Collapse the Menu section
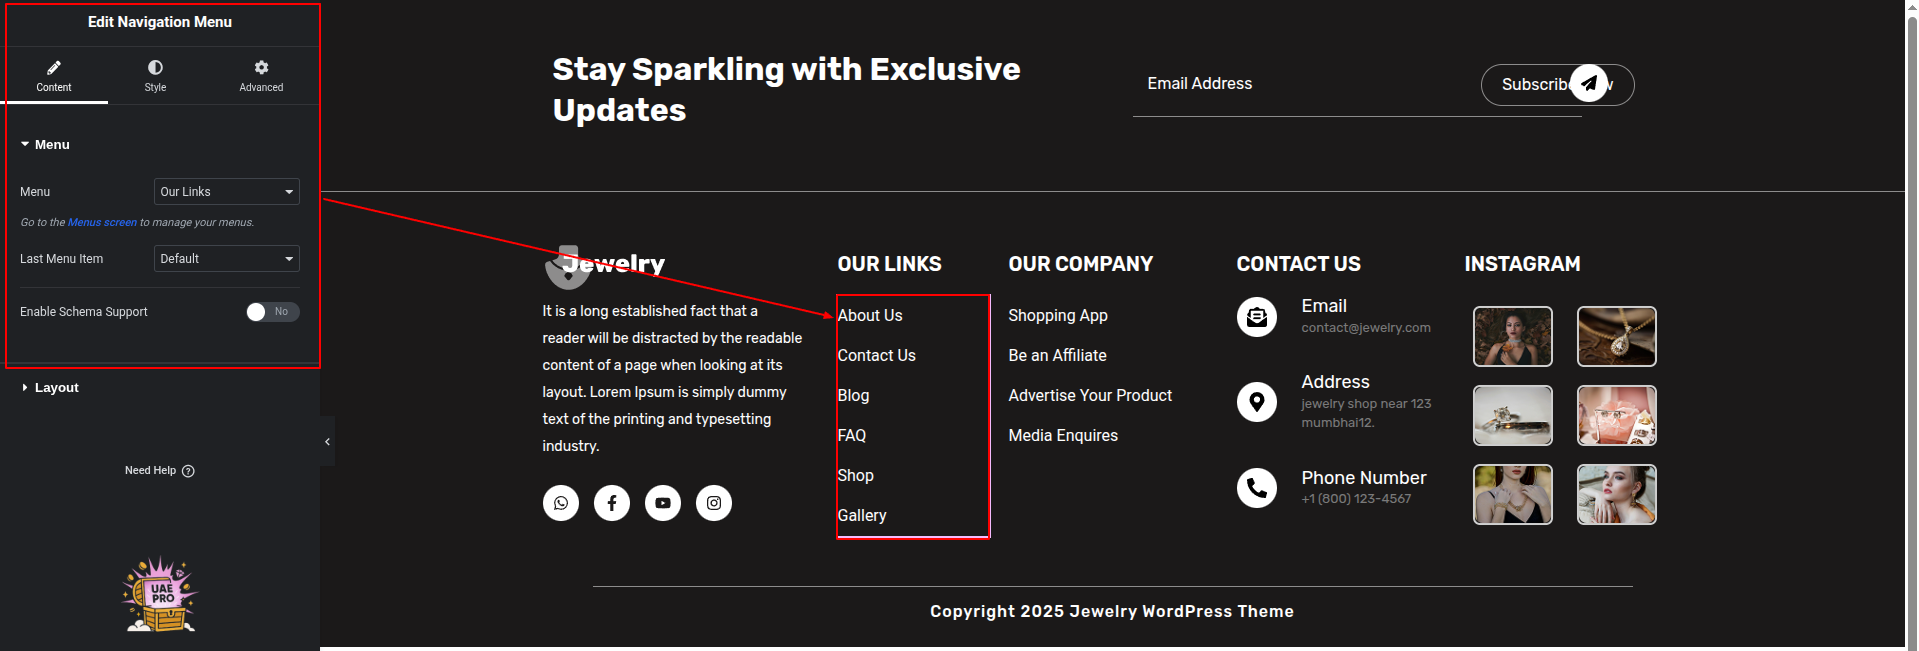The width and height of the screenshot is (1919, 651). click(x=51, y=145)
